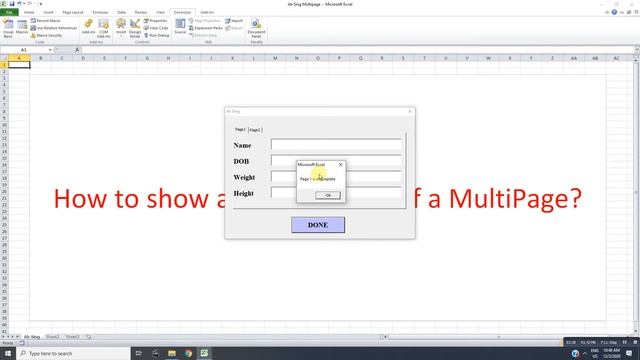Viewport: 640px width, 360px height.
Task: Switch to the Page Layout tab
Action: tap(73, 12)
